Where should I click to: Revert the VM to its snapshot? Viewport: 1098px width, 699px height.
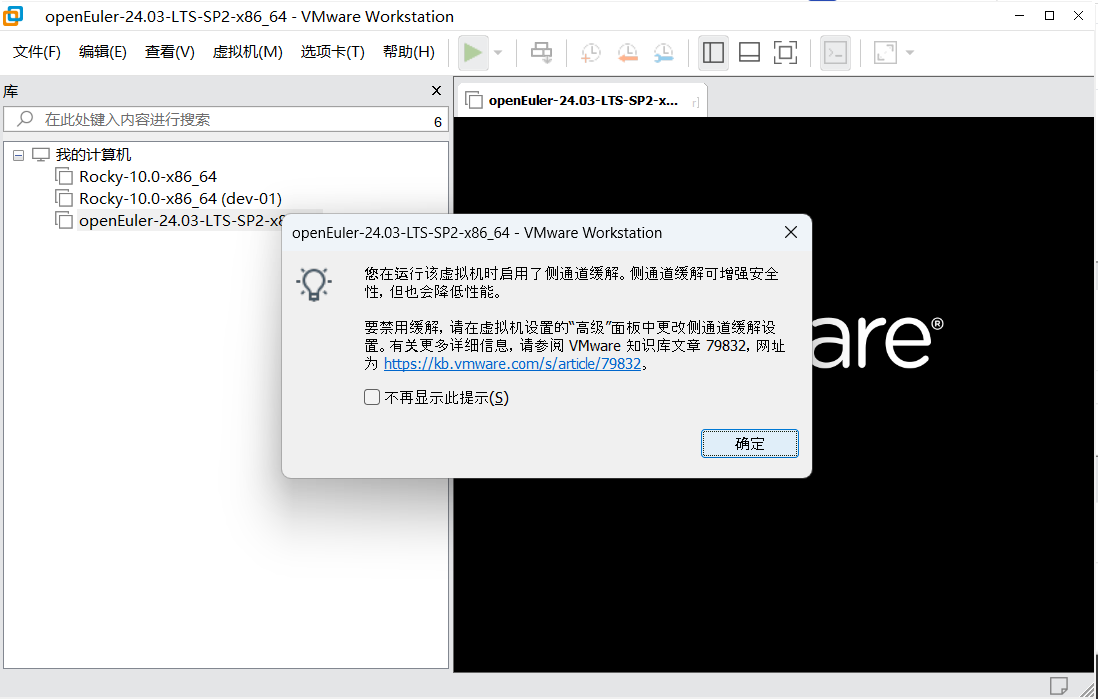[x=627, y=52]
